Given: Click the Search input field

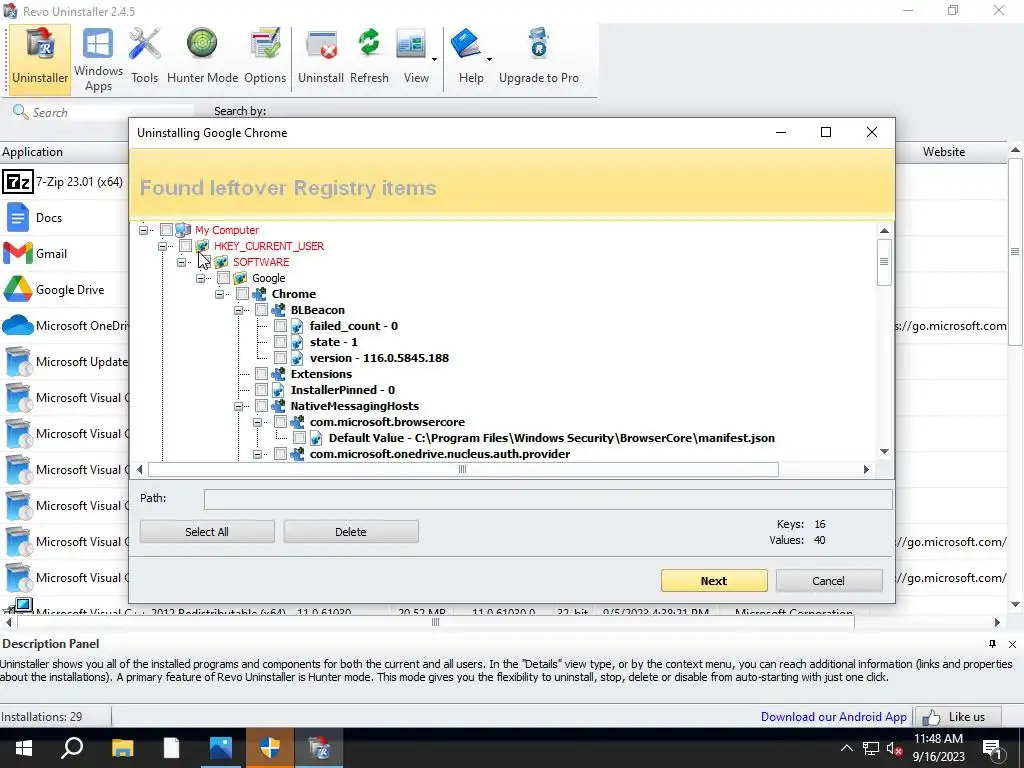Looking at the screenshot, I should [x=111, y=112].
